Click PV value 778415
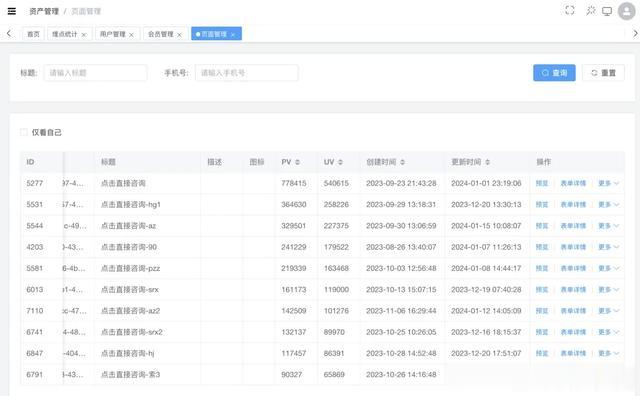The image size is (640, 396). (x=293, y=183)
